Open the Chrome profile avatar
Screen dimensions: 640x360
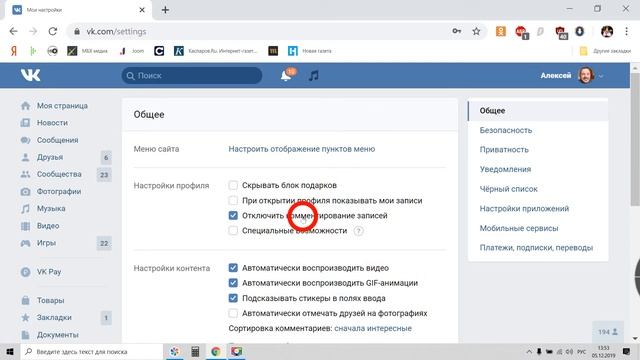[x=607, y=31]
